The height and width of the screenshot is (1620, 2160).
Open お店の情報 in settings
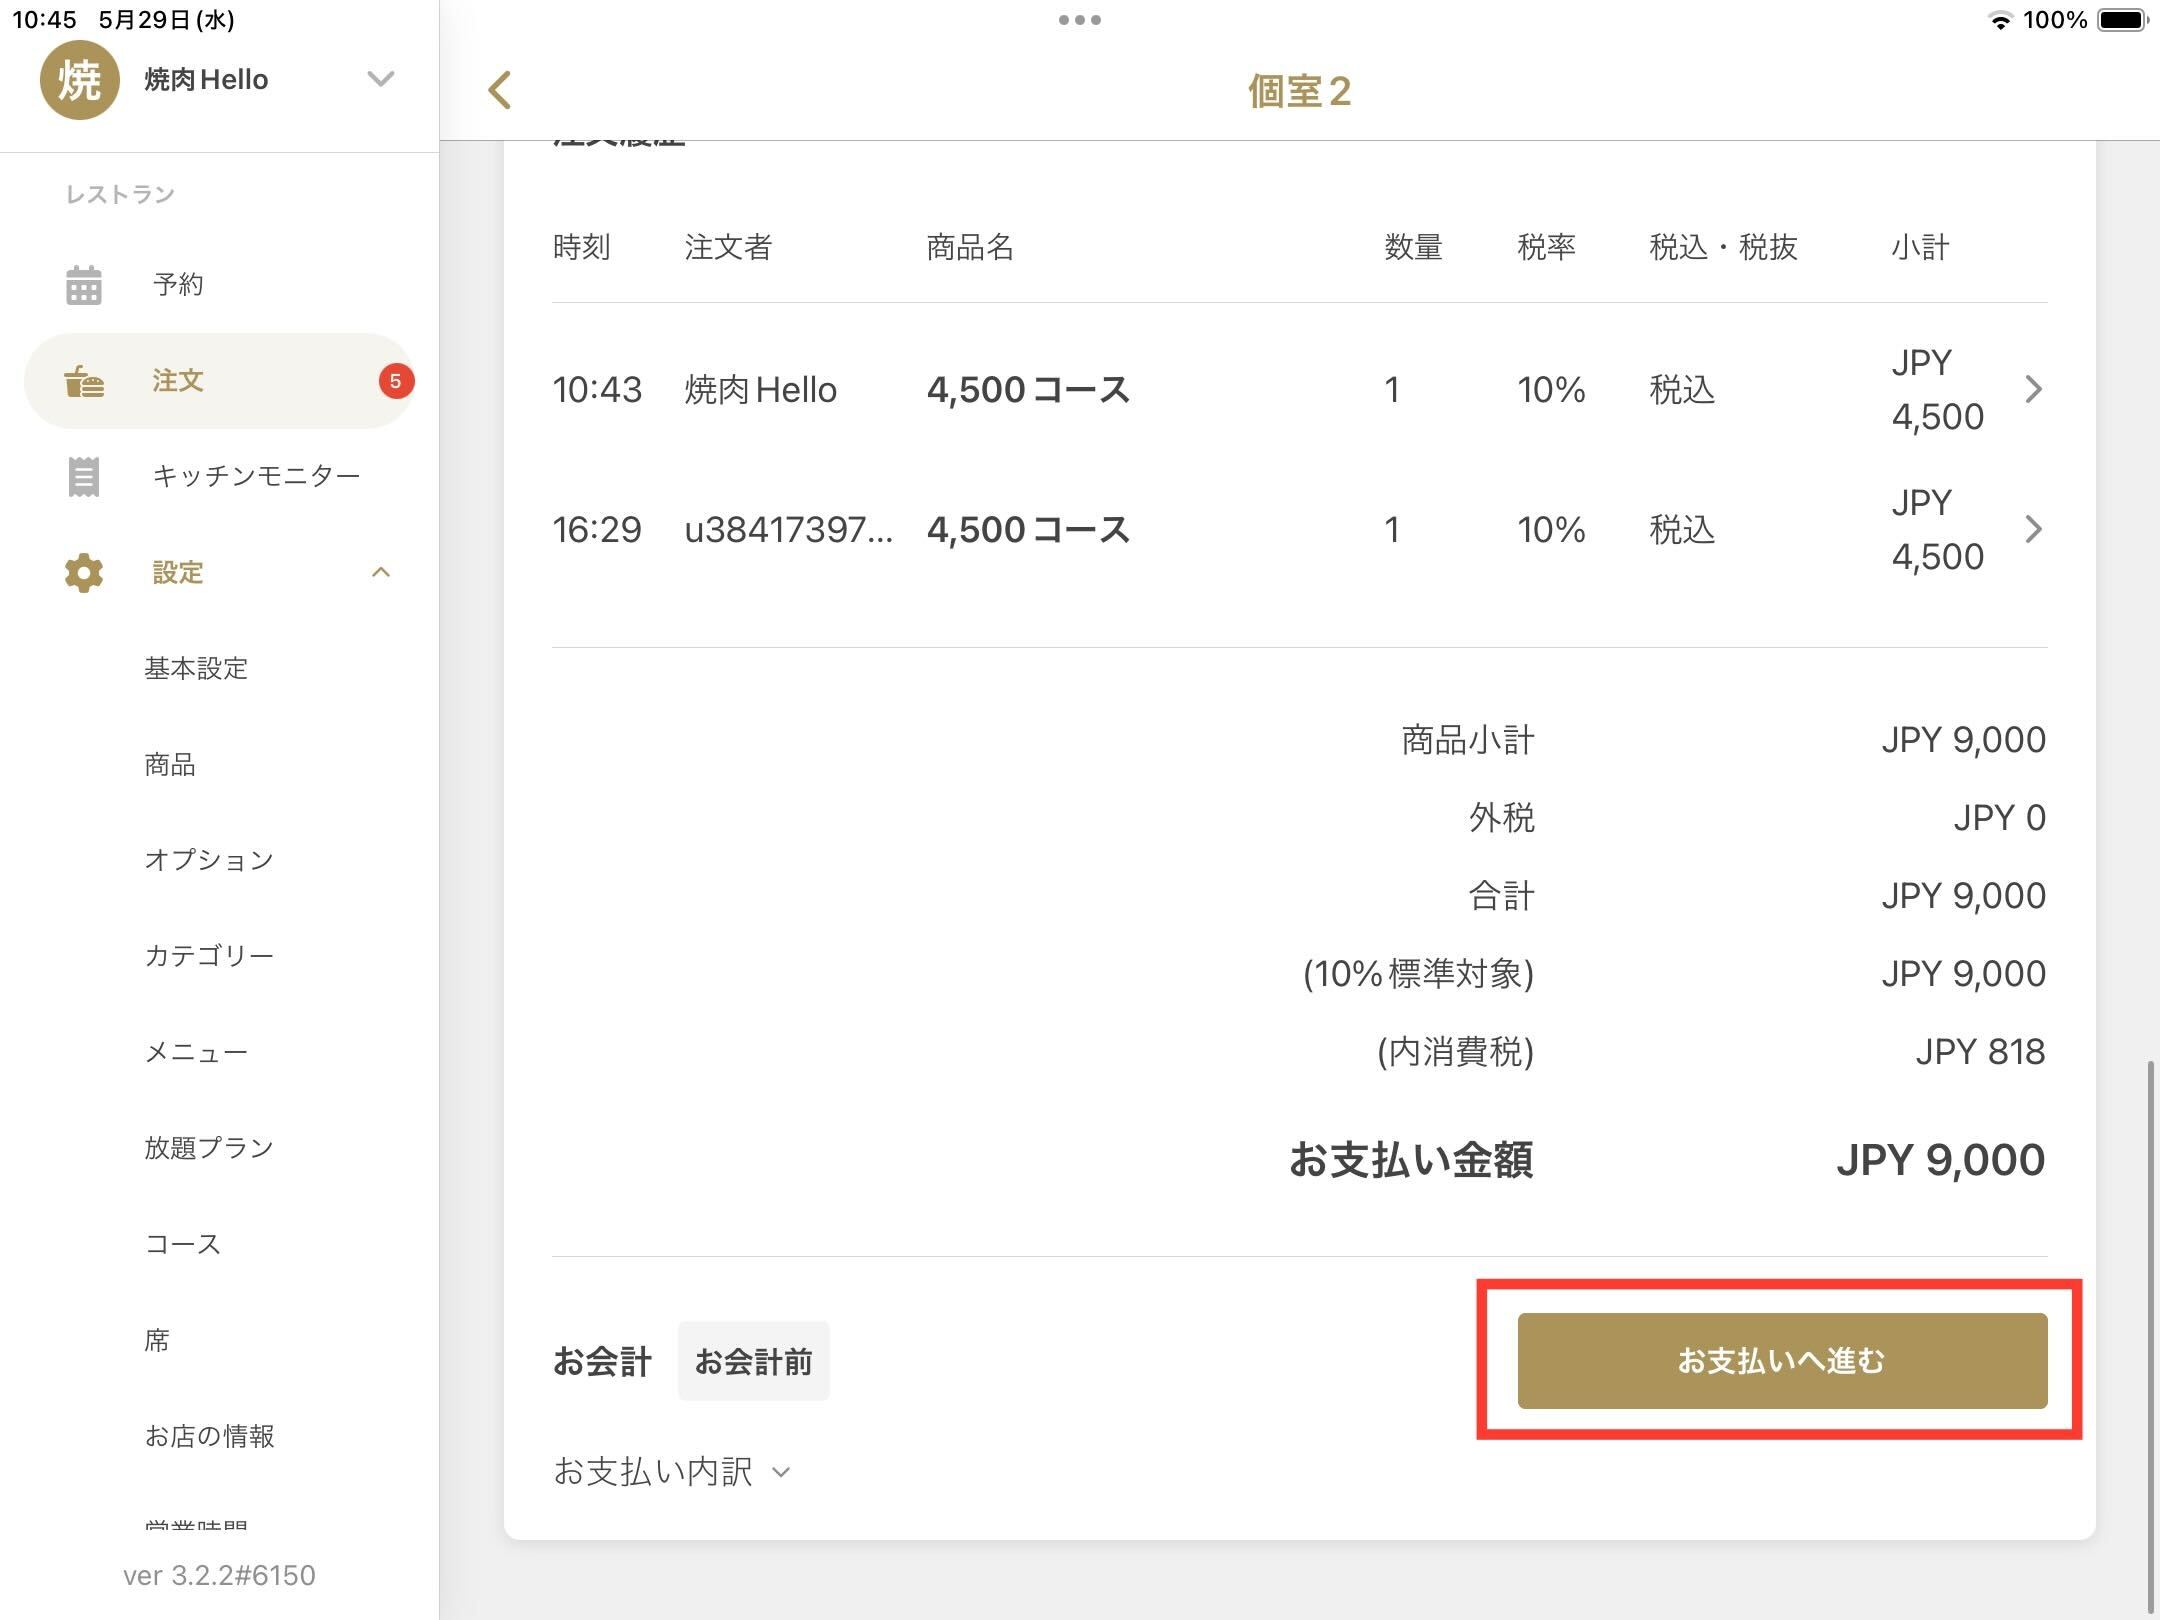(209, 1436)
